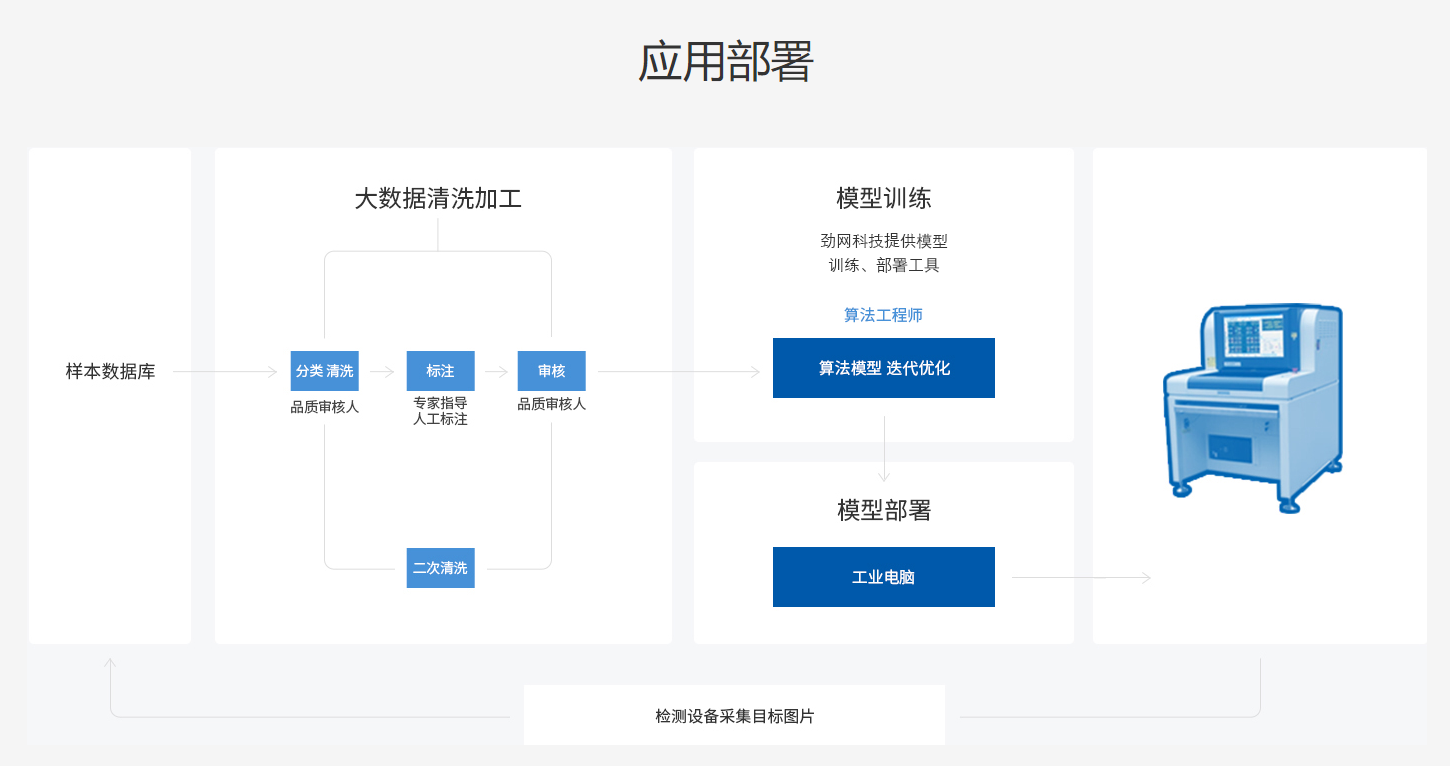Select the 应用部署 page title
This screenshot has width=1450, height=766.
(725, 60)
